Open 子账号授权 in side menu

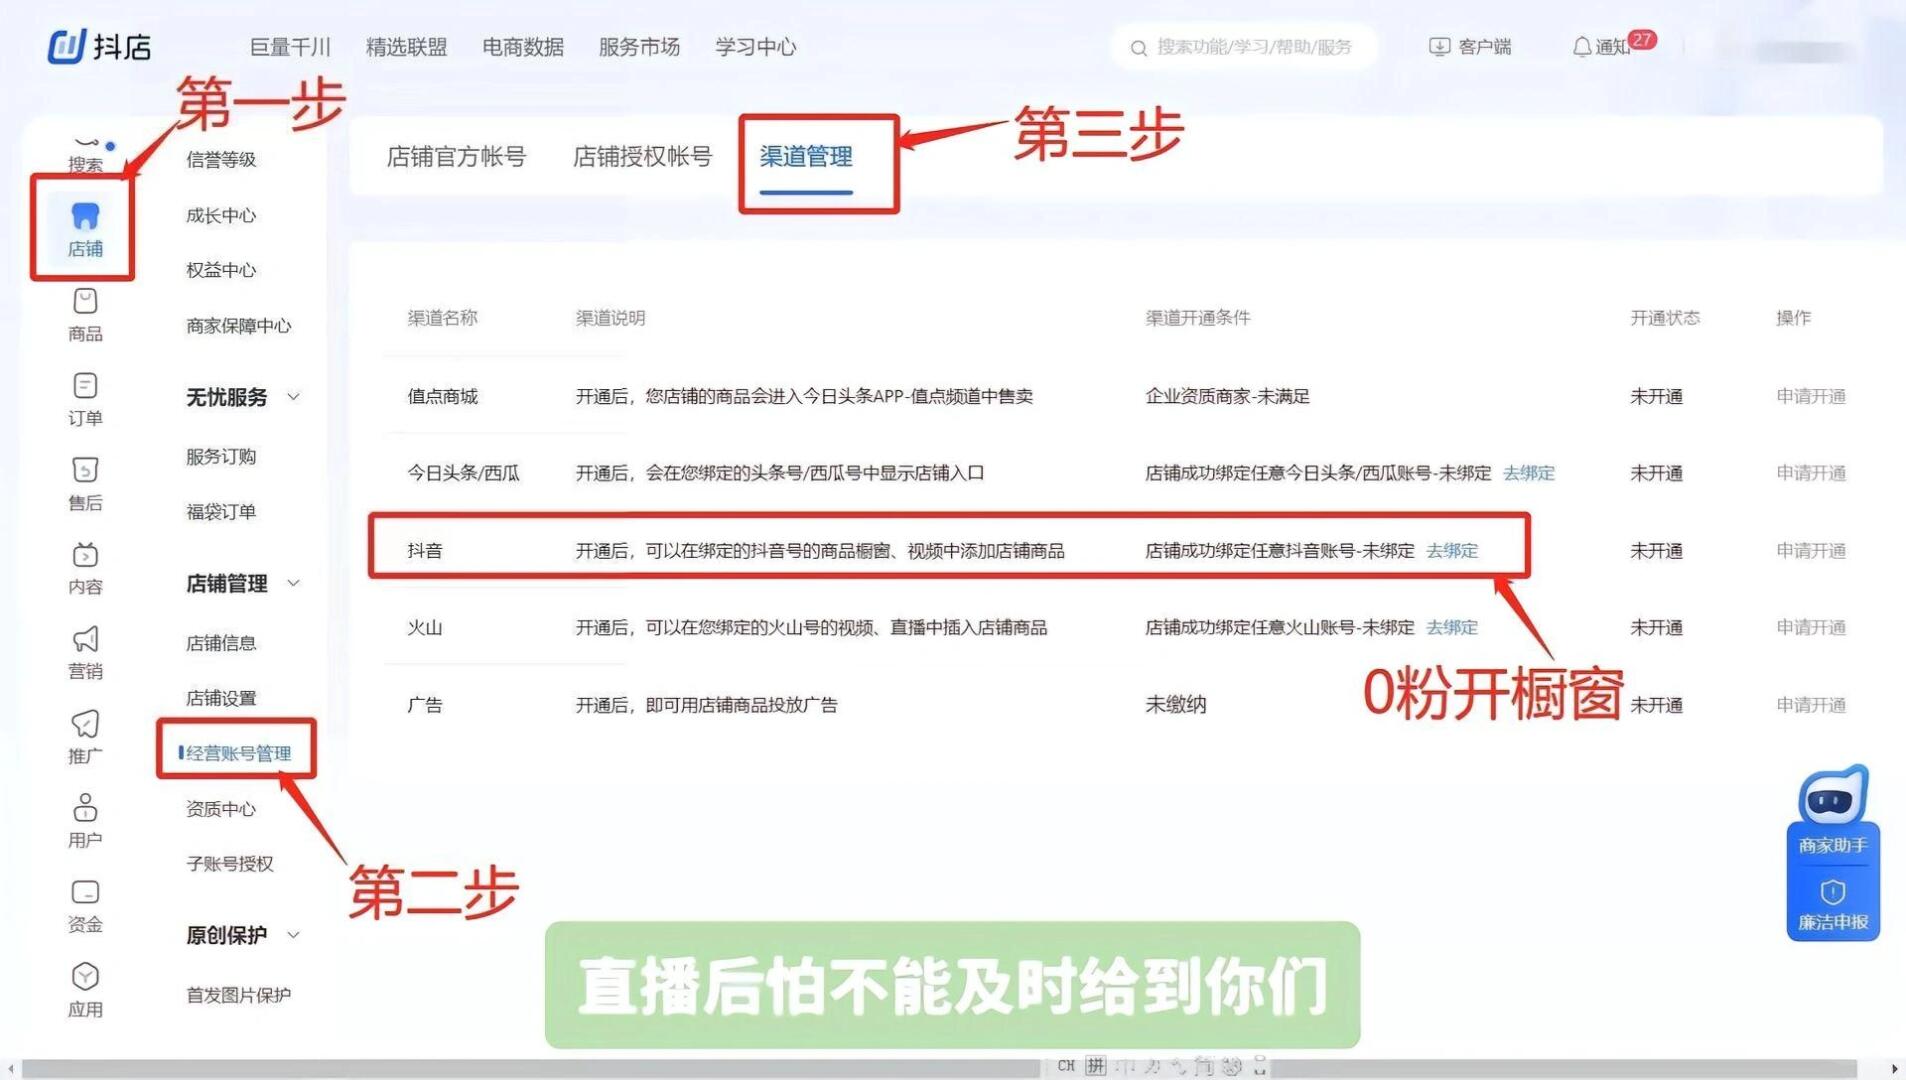(x=229, y=864)
